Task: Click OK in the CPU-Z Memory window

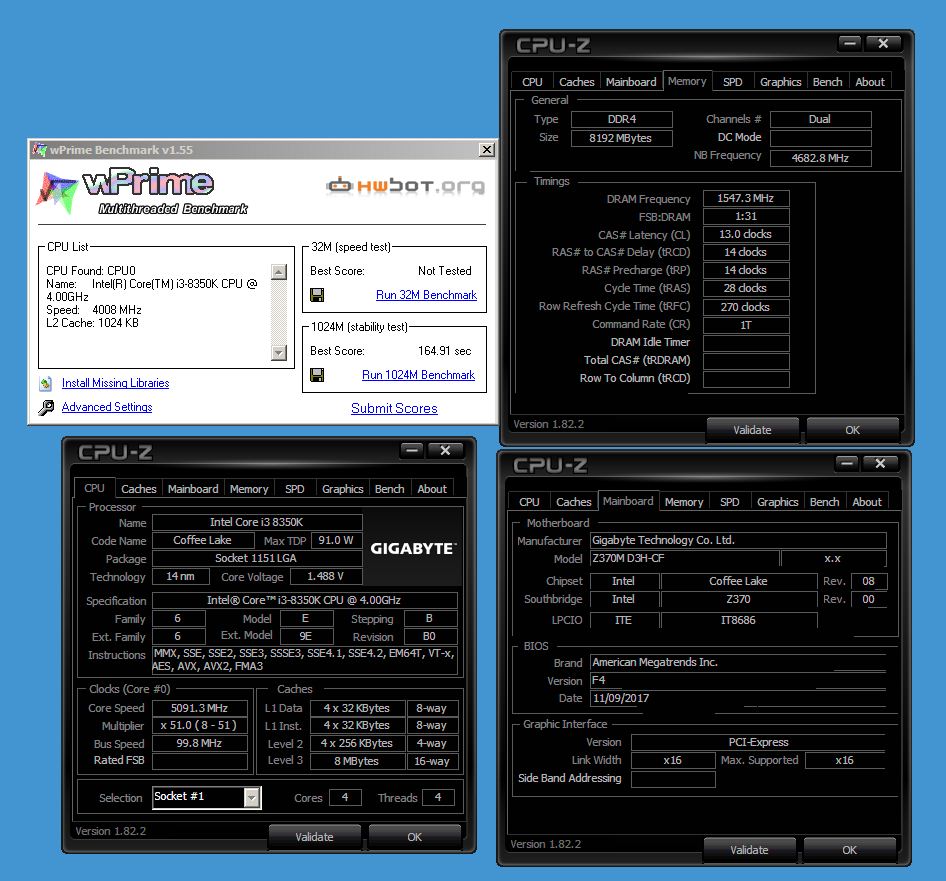Action: (x=852, y=430)
